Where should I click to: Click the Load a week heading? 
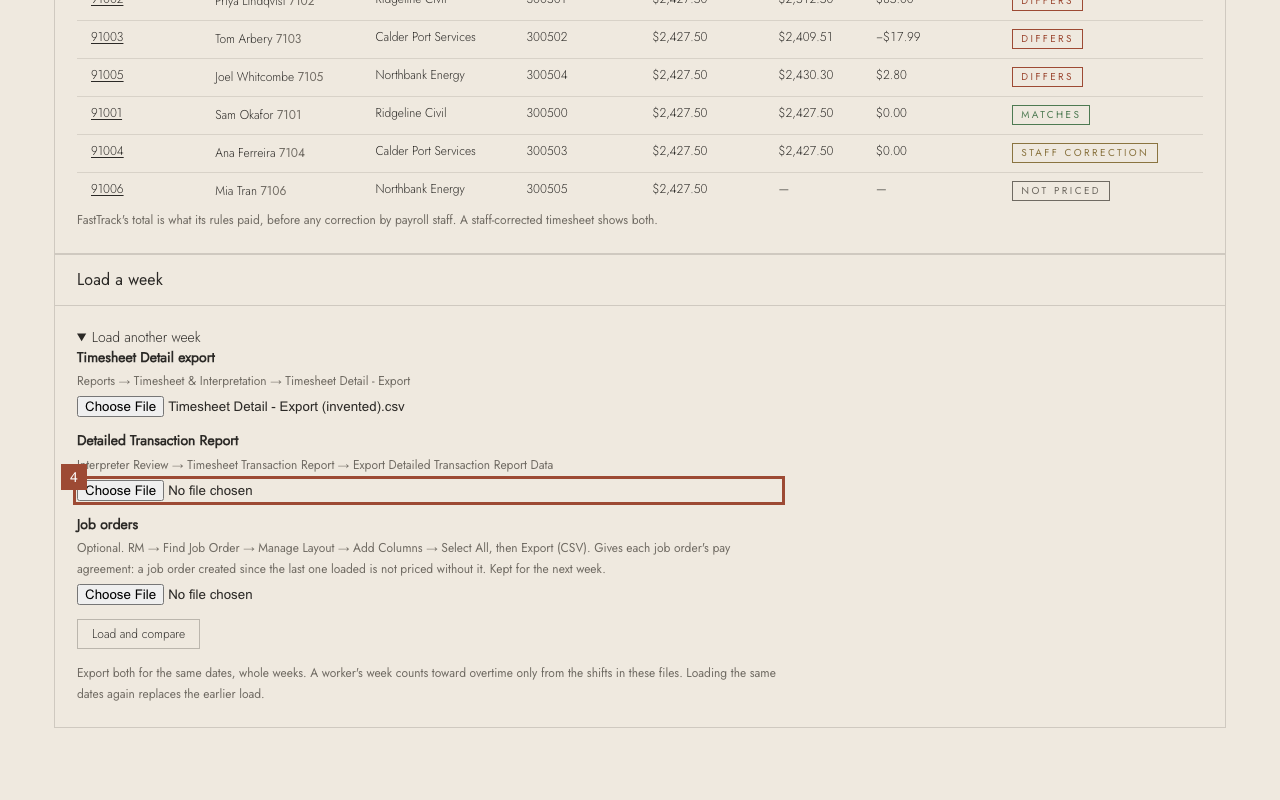[120, 280]
